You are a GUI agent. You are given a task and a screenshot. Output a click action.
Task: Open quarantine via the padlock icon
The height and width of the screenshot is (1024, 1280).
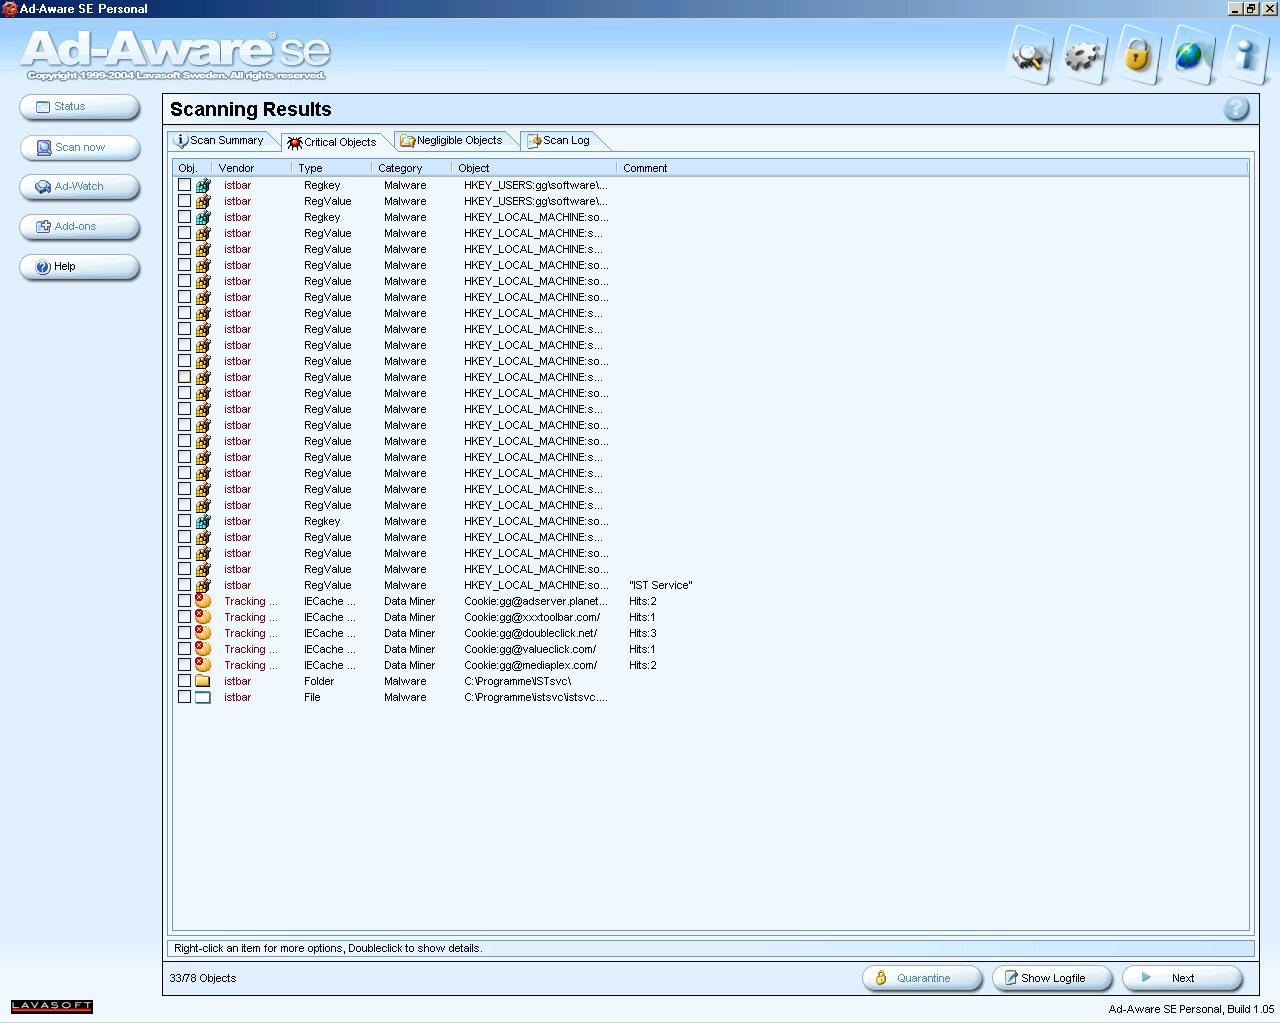1137,56
